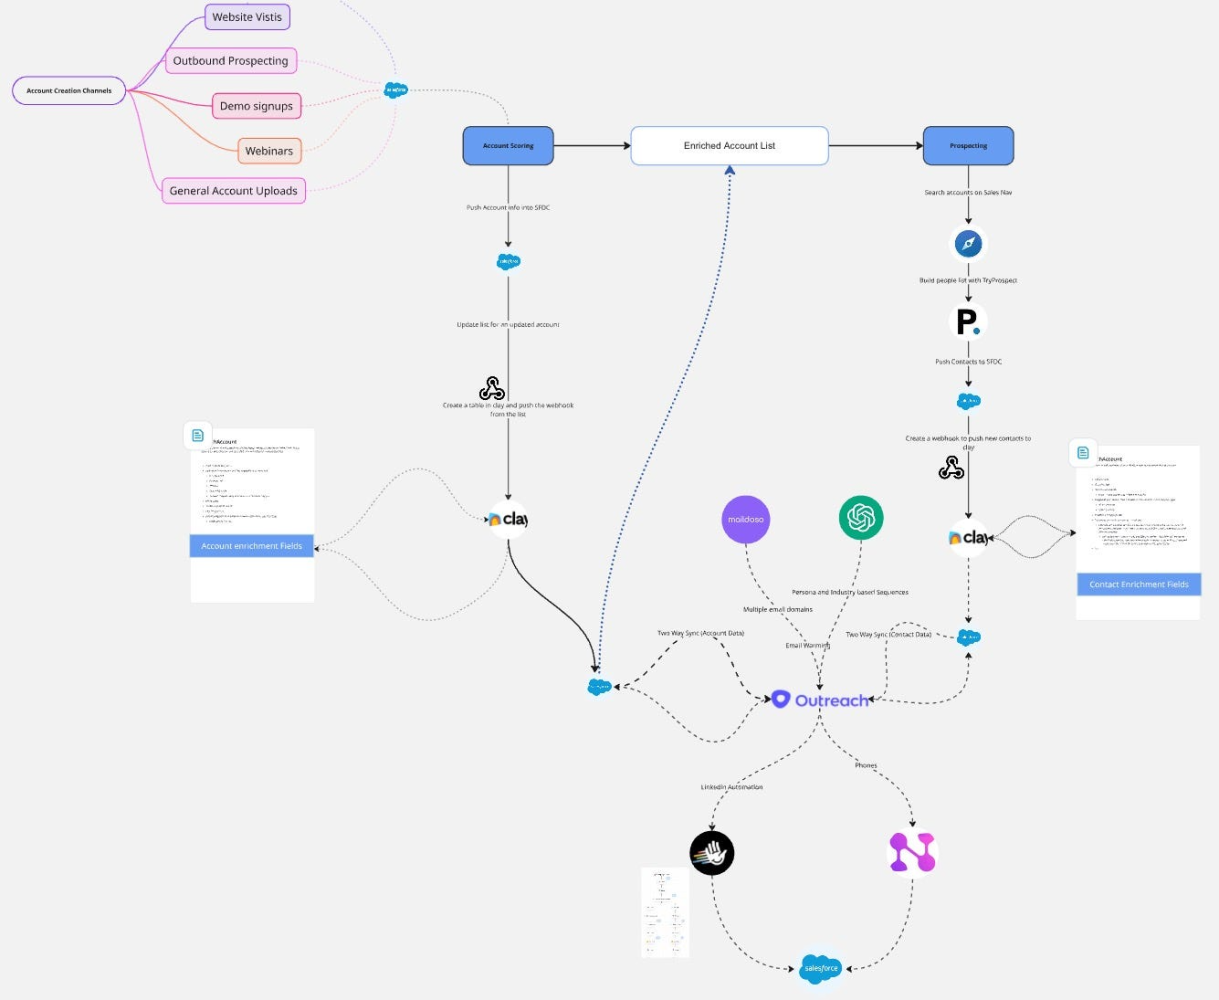1219x1000 pixels.
Task: Click 'Push Account info into SFDC' label
Action: pyautogui.click(x=508, y=208)
